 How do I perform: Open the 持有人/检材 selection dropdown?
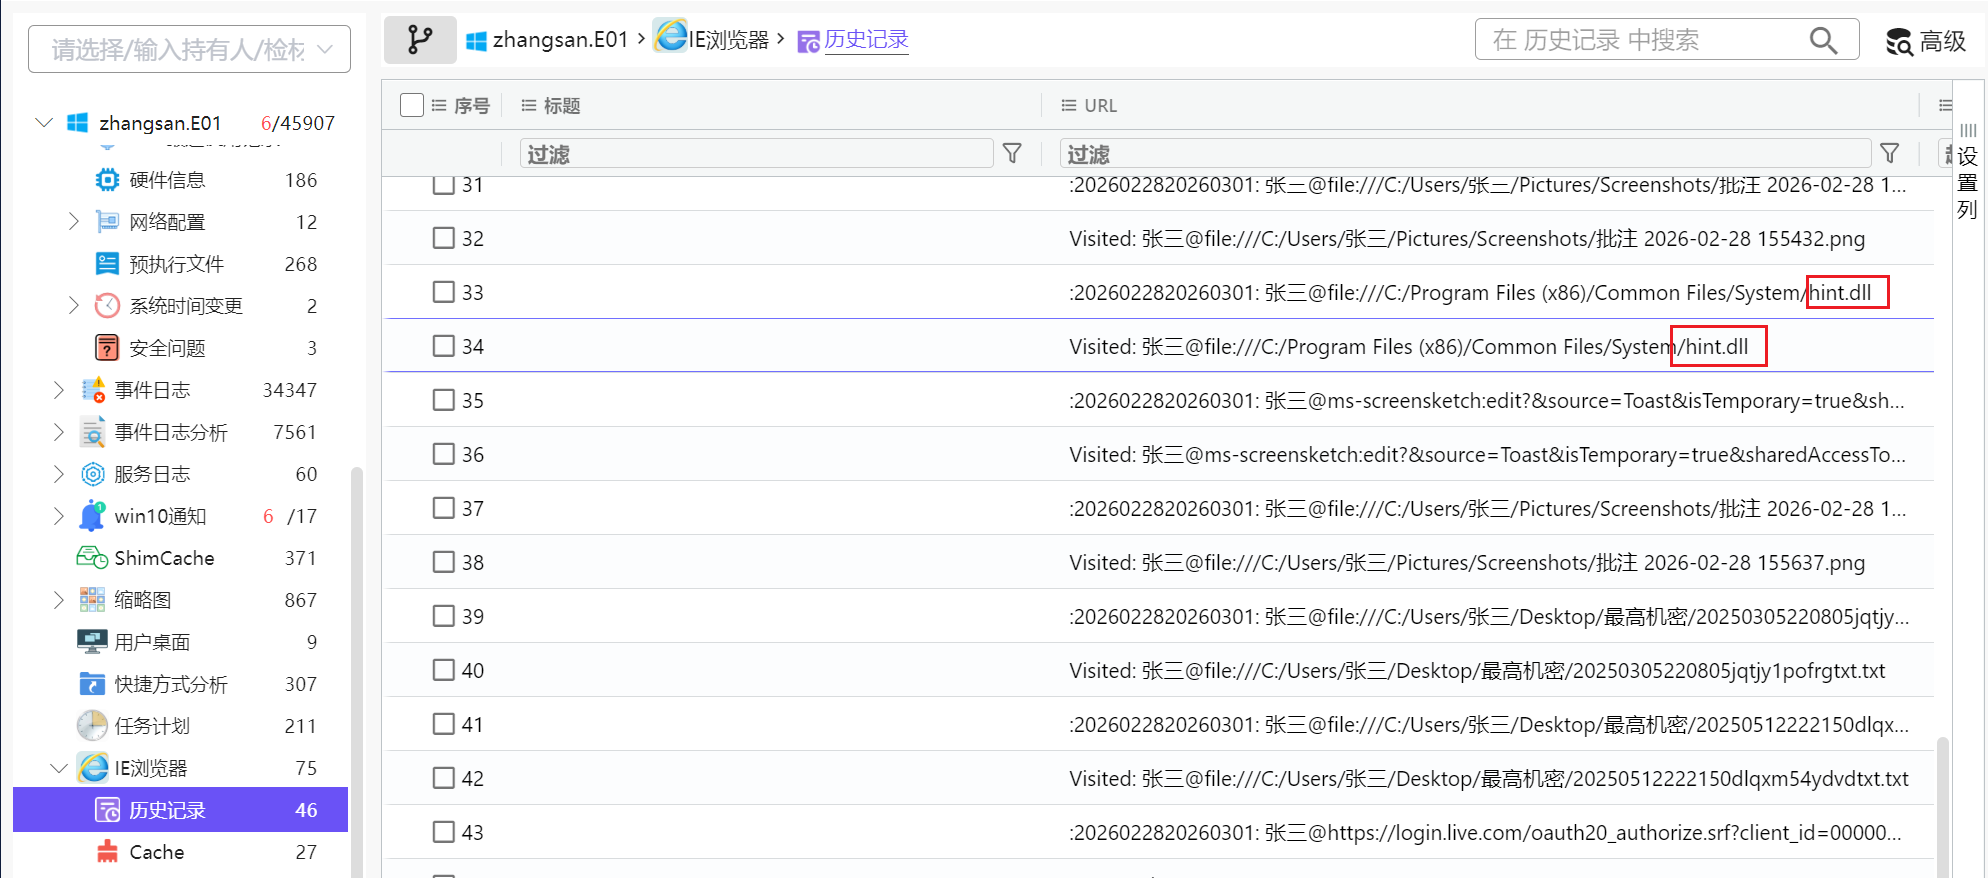pyautogui.click(x=189, y=49)
